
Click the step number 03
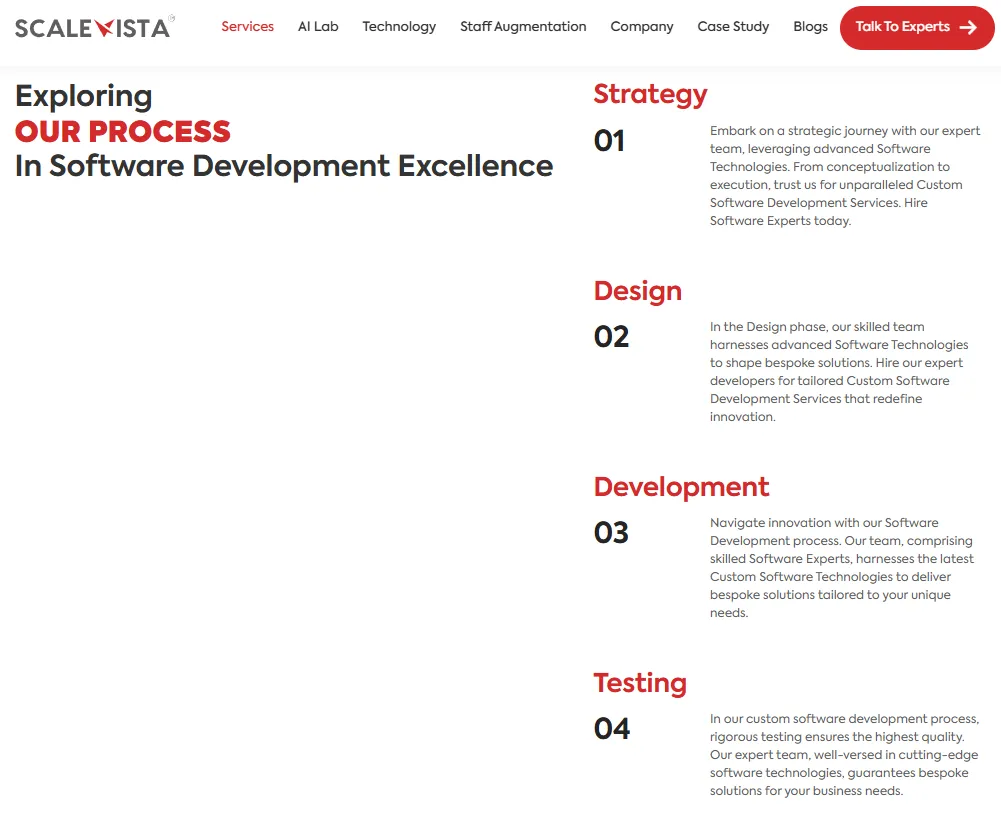click(x=611, y=533)
